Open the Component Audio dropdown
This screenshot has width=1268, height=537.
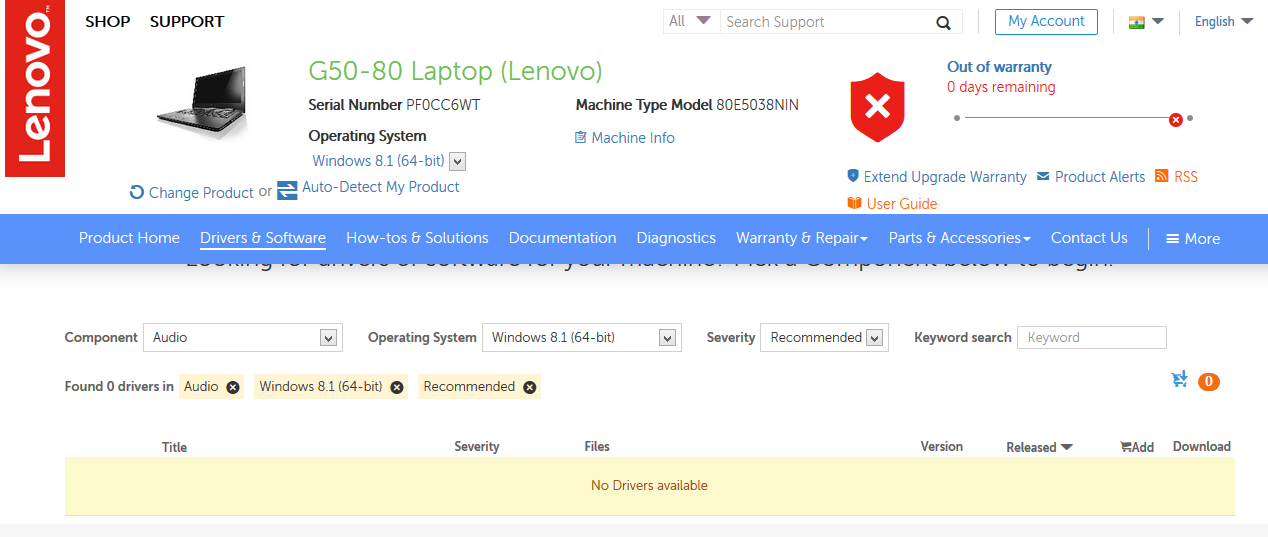tap(243, 338)
